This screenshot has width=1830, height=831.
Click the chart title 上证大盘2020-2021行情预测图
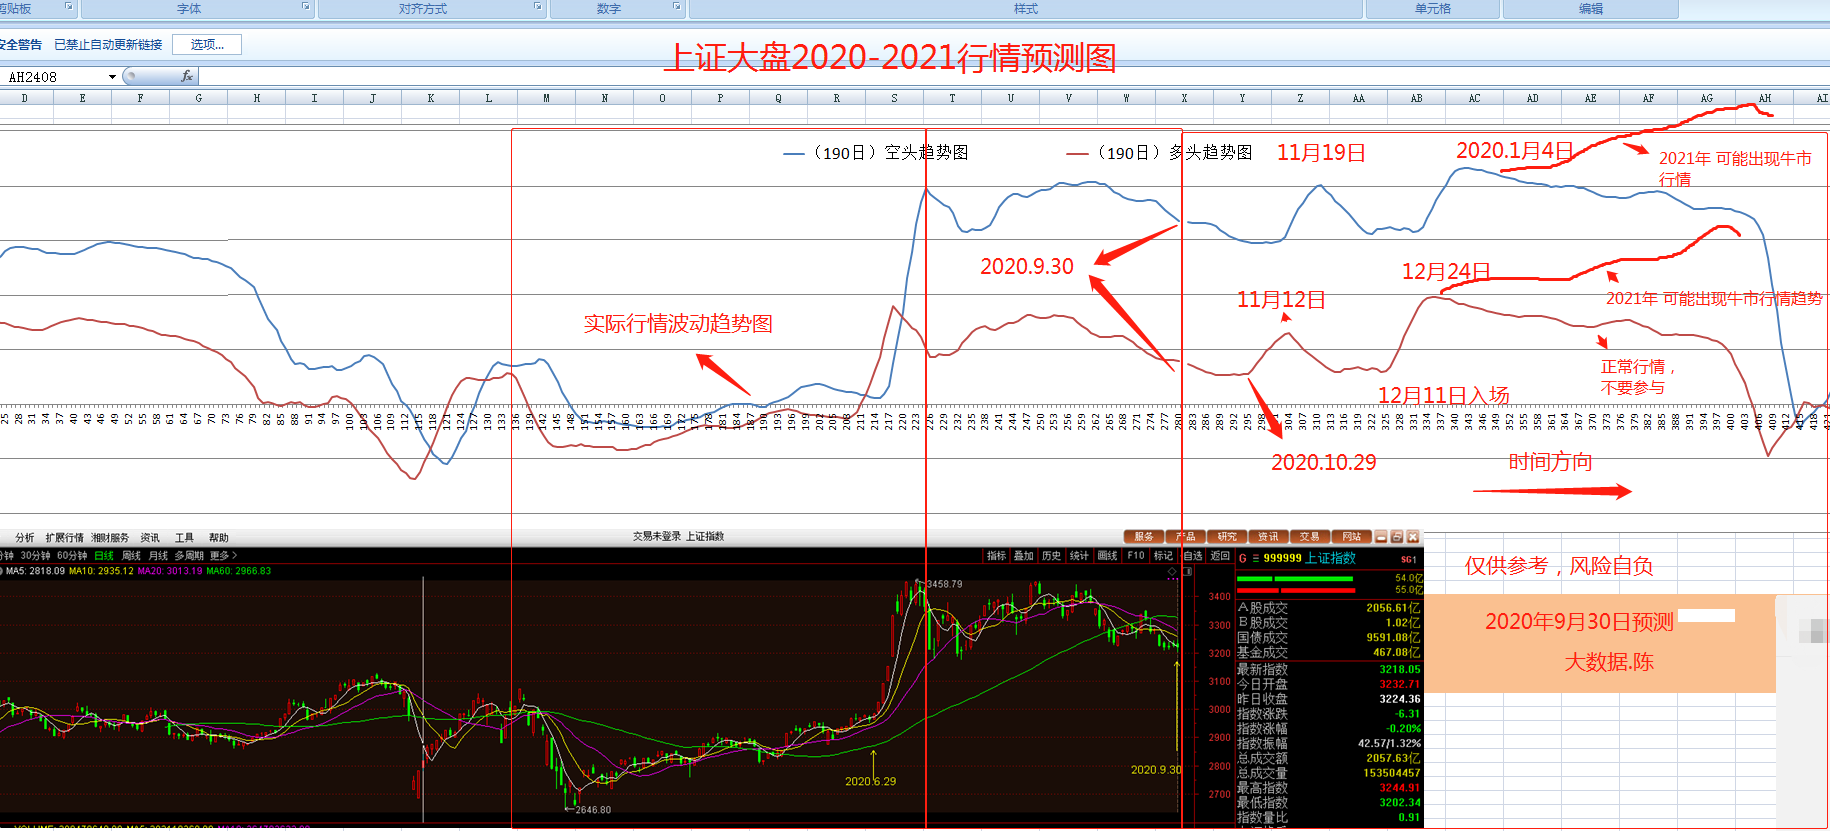pos(891,57)
